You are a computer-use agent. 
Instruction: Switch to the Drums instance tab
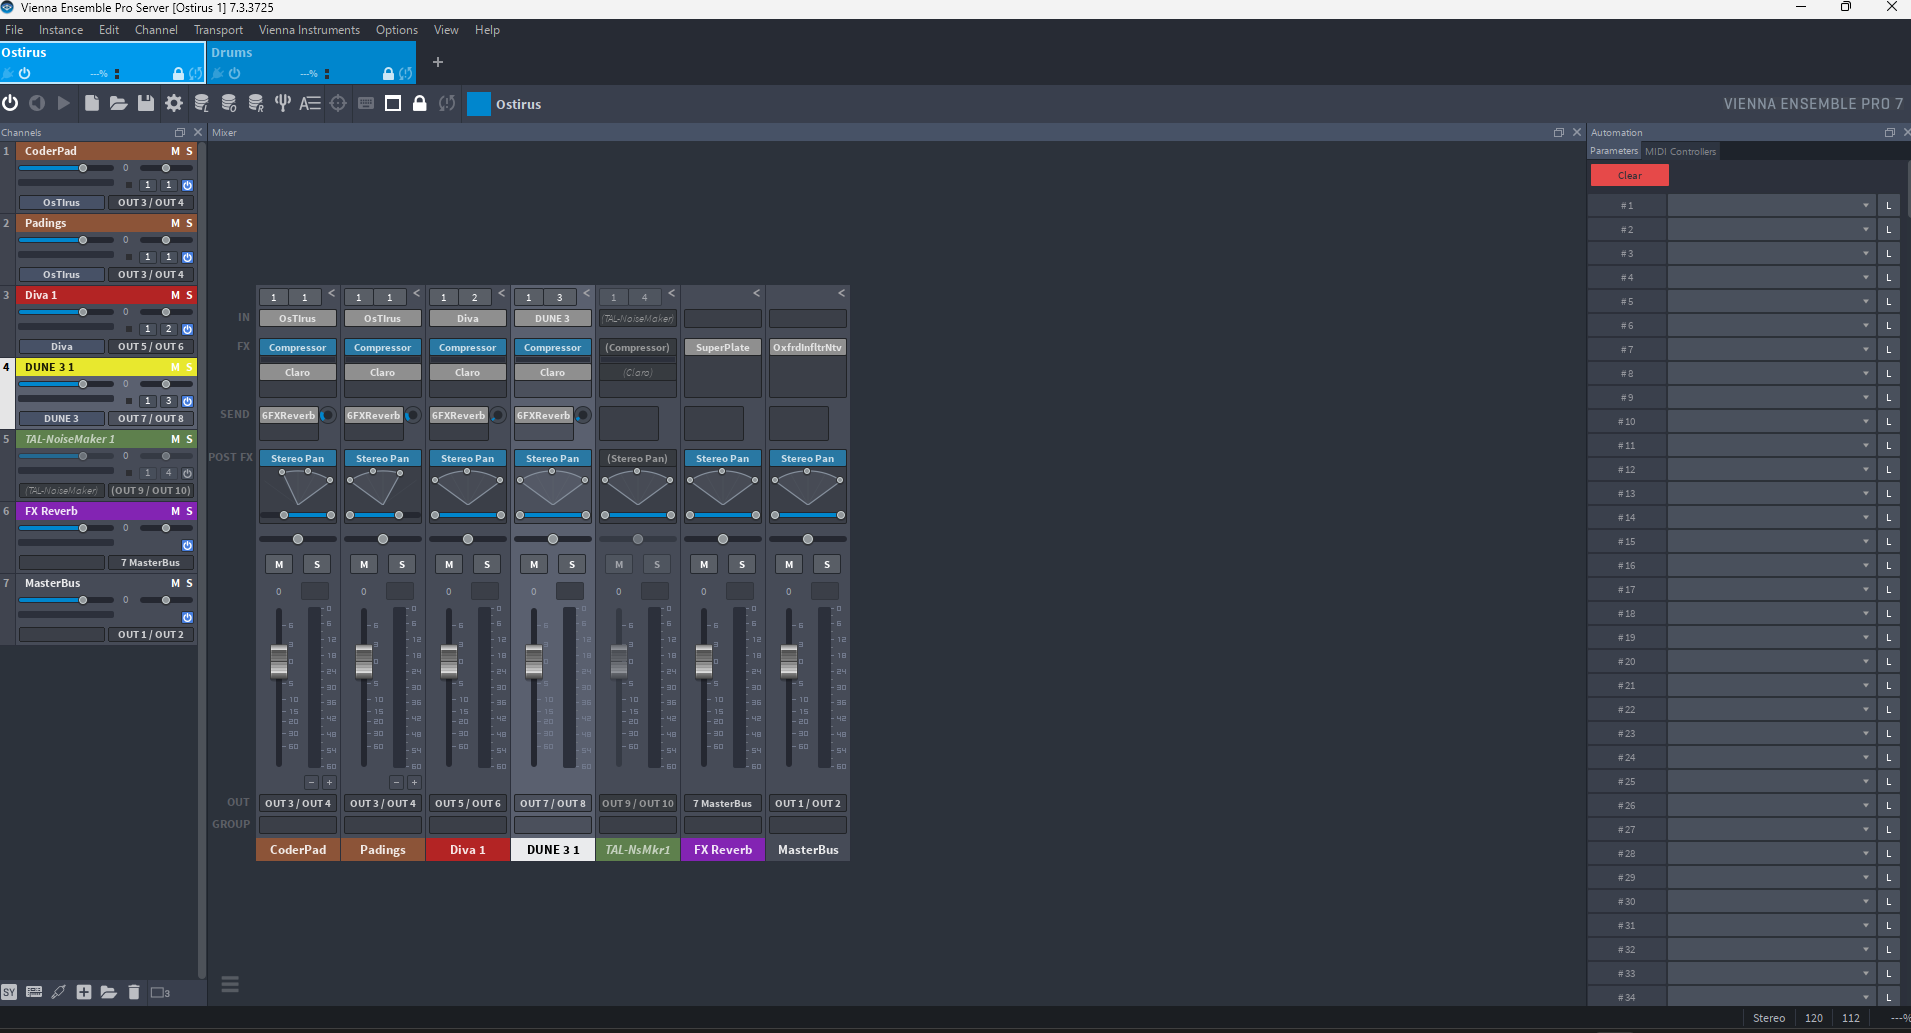click(312, 63)
